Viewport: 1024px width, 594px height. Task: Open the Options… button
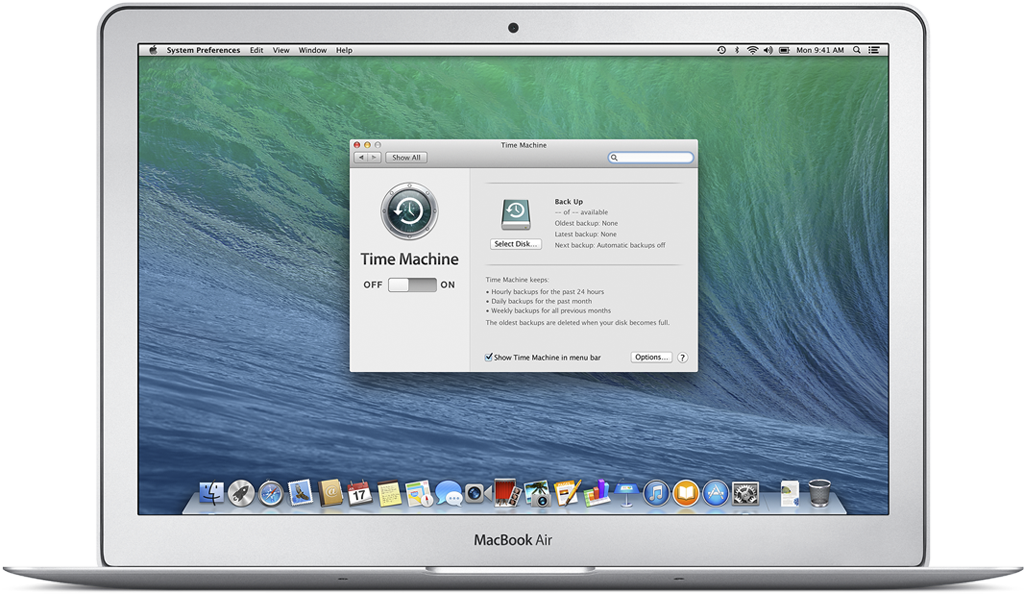[652, 357]
